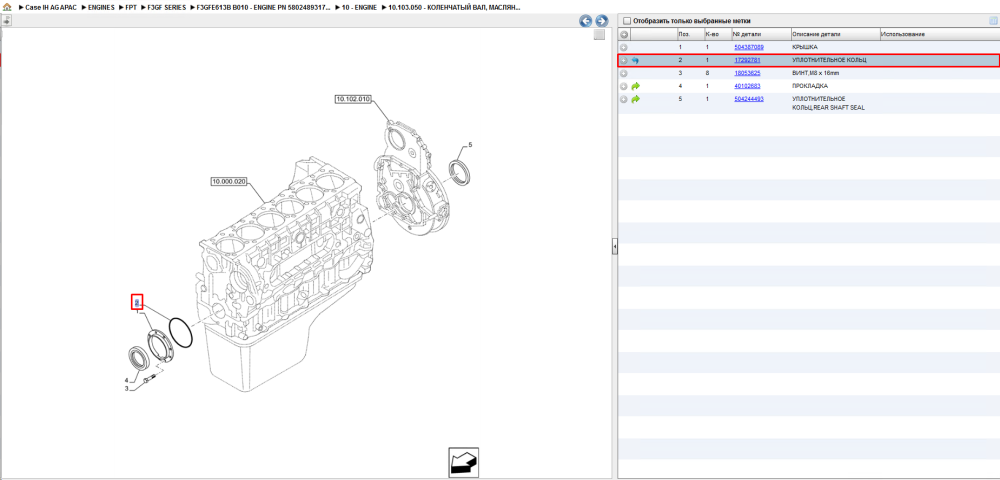This screenshot has height=480, width=1000.
Task: Add part 18053625 row plus icon
Action: tap(624, 73)
